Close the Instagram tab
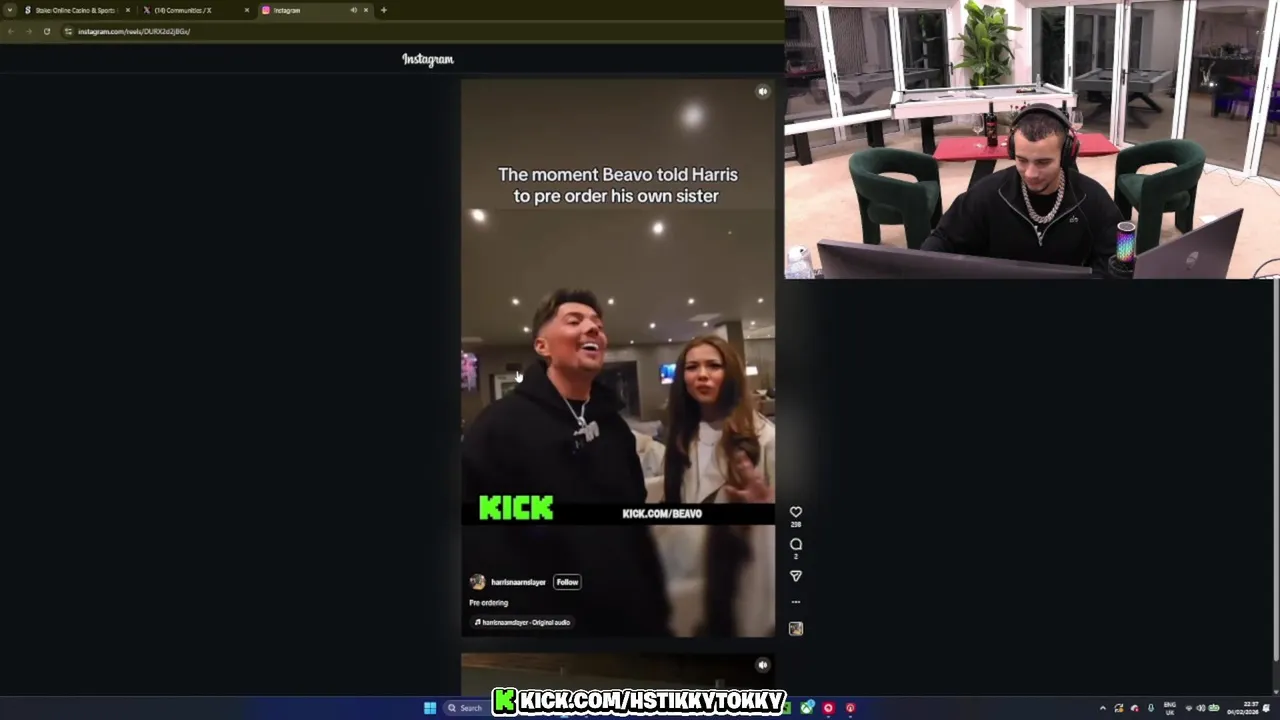Screen dimensions: 1280x720 coord(366,10)
